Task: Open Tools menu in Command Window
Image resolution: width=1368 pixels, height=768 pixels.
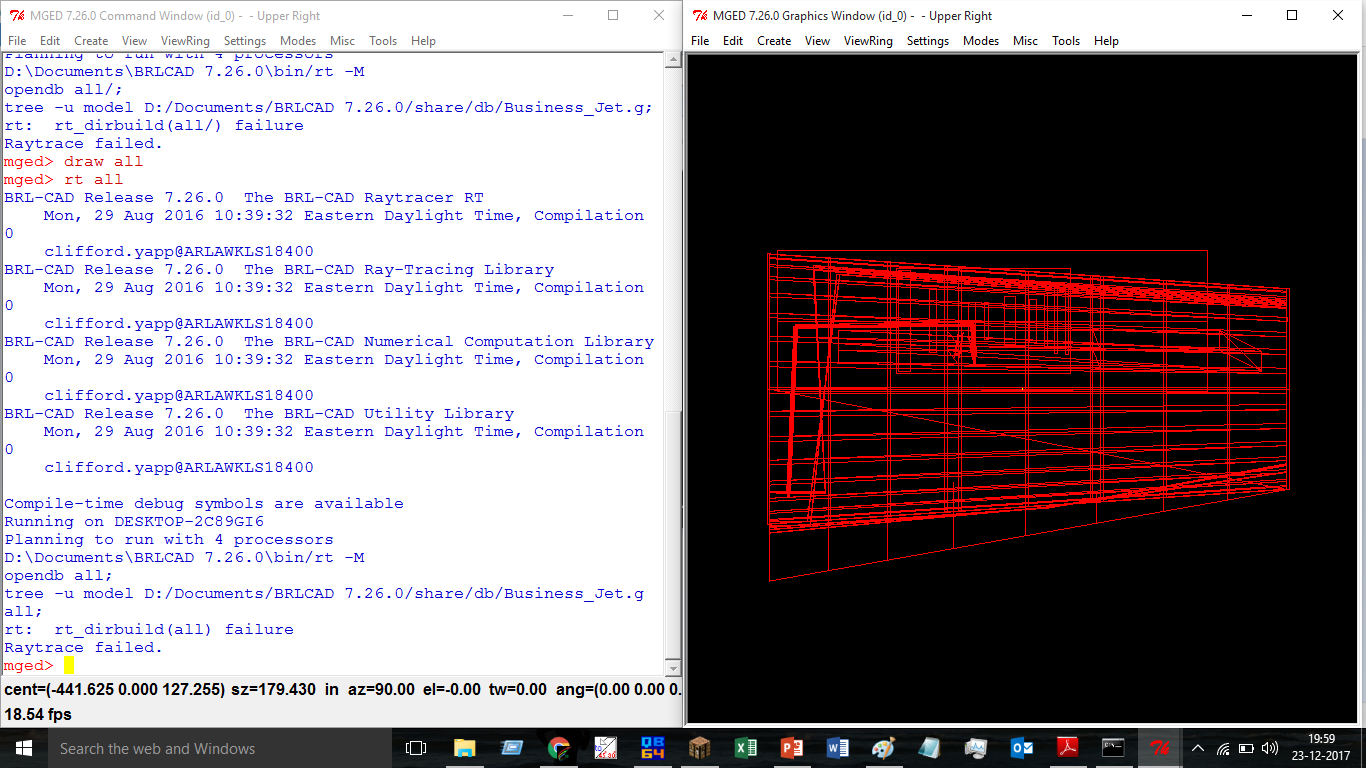Action: point(383,41)
